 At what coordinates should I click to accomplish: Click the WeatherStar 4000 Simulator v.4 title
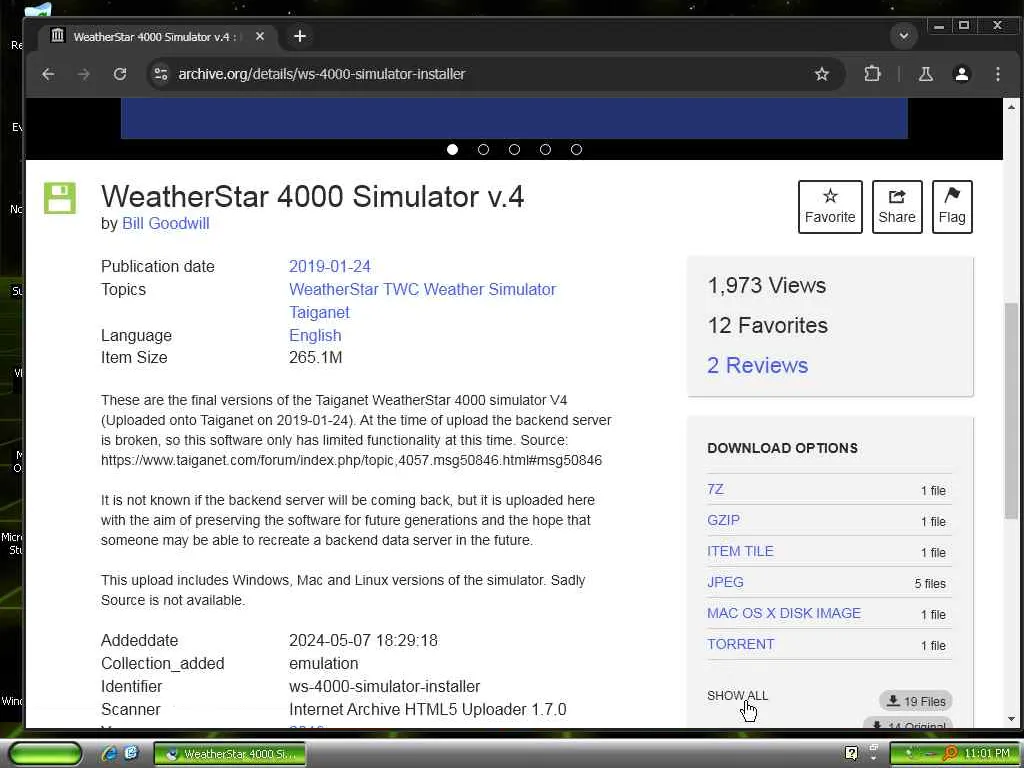click(x=312, y=196)
